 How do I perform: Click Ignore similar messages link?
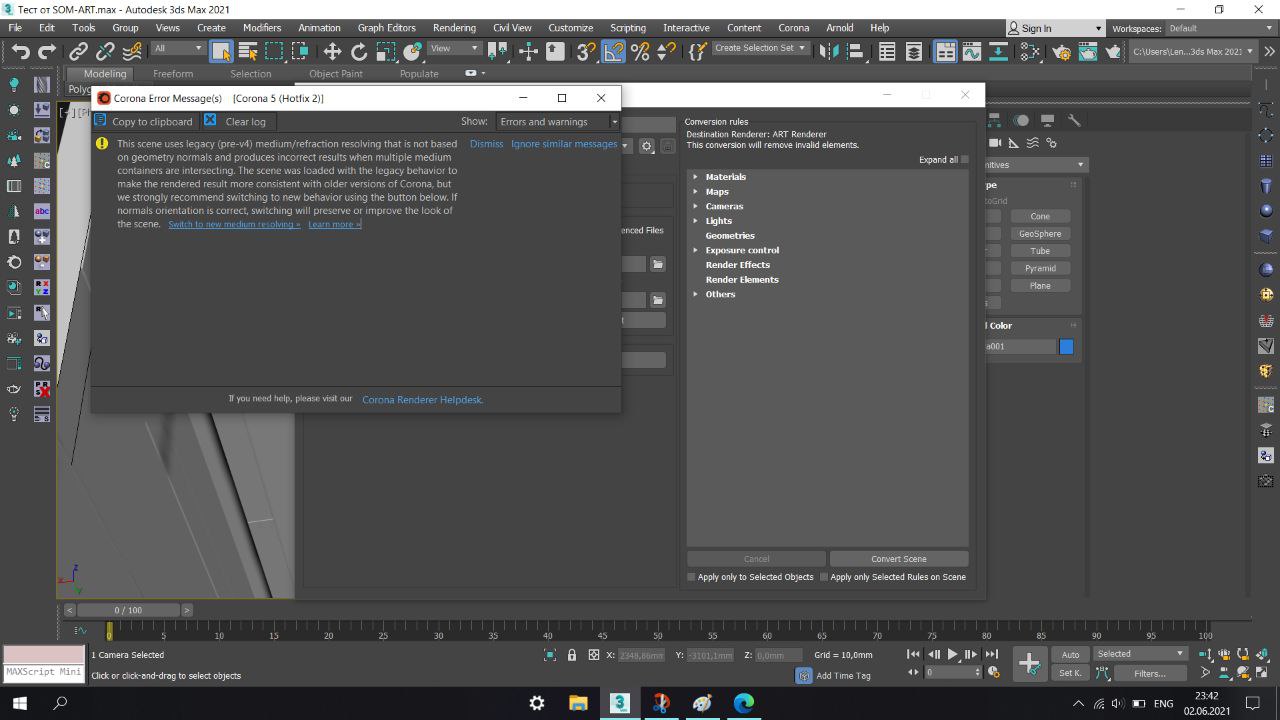[x=564, y=144]
